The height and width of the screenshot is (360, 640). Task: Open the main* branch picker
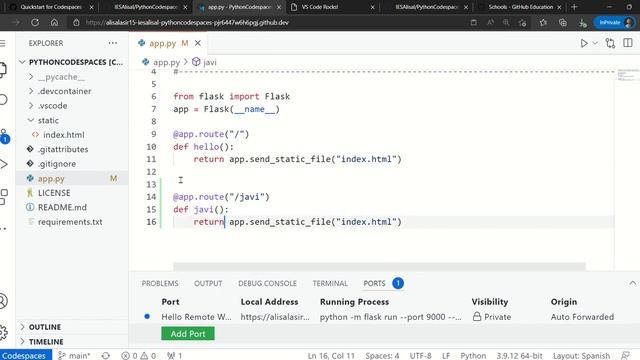(x=74, y=356)
